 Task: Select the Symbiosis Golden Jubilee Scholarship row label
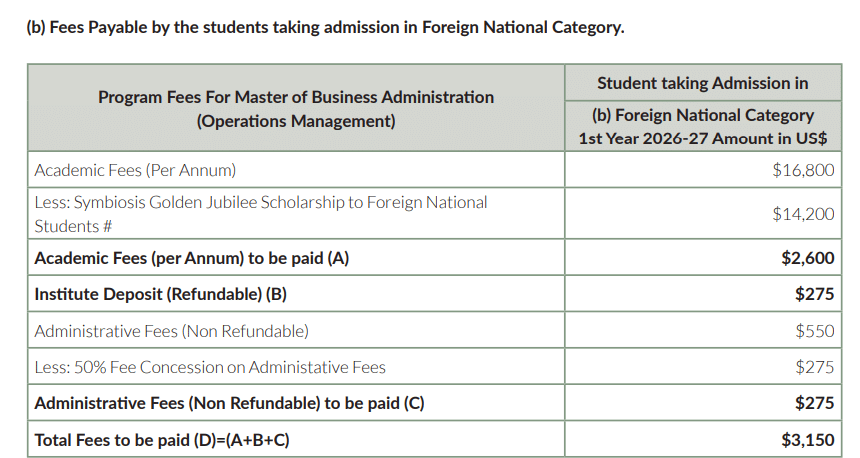[x=261, y=213]
